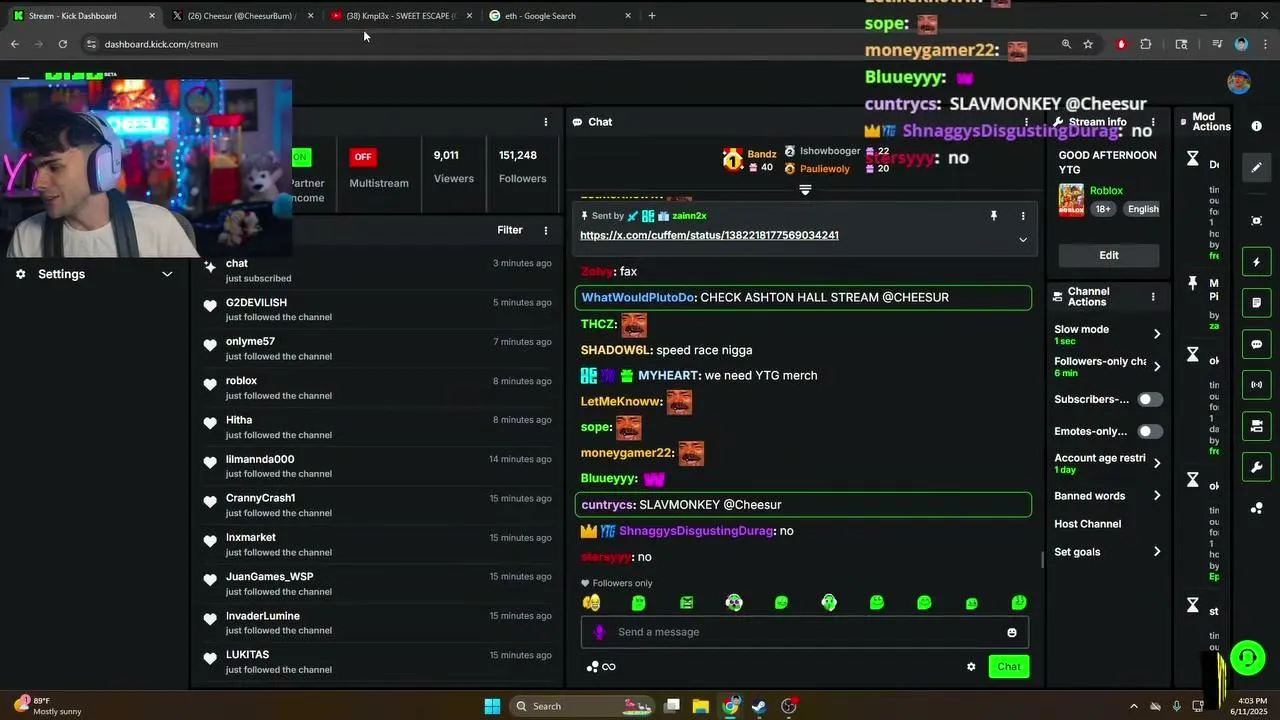Toggle the Multistream OFF badge
Viewport: 1280px width, 720px height.
[362, 157]
